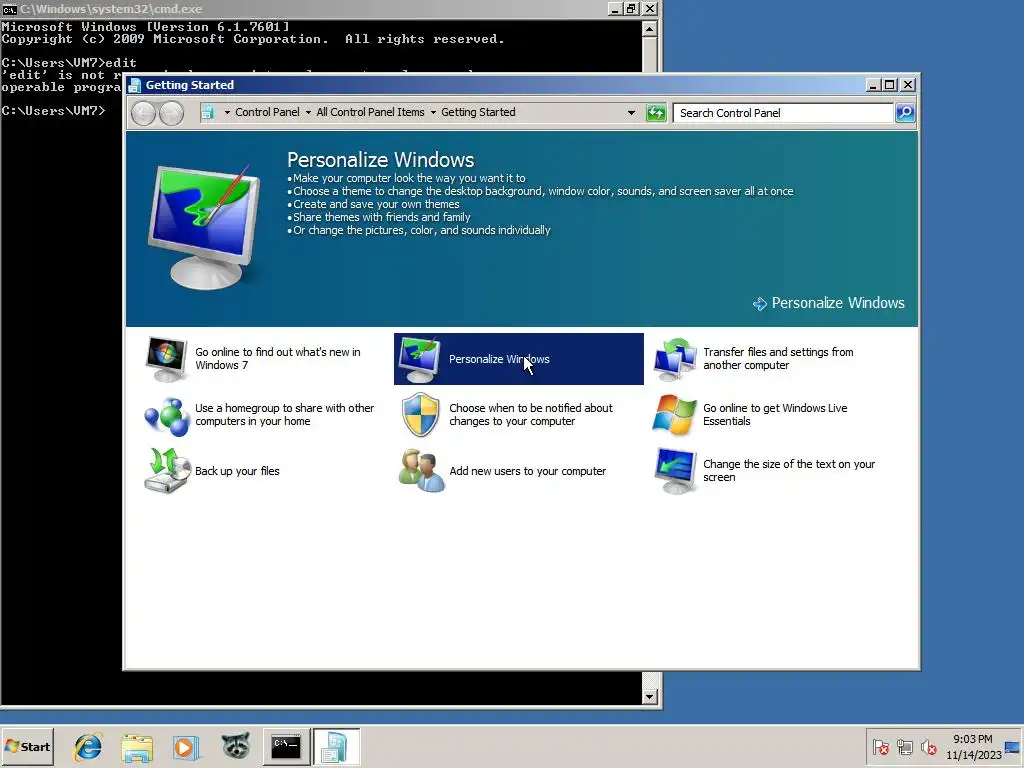1024x768 pixels.
Task: Open Windows Media Player on taskbar
Action: coord(186,747)
